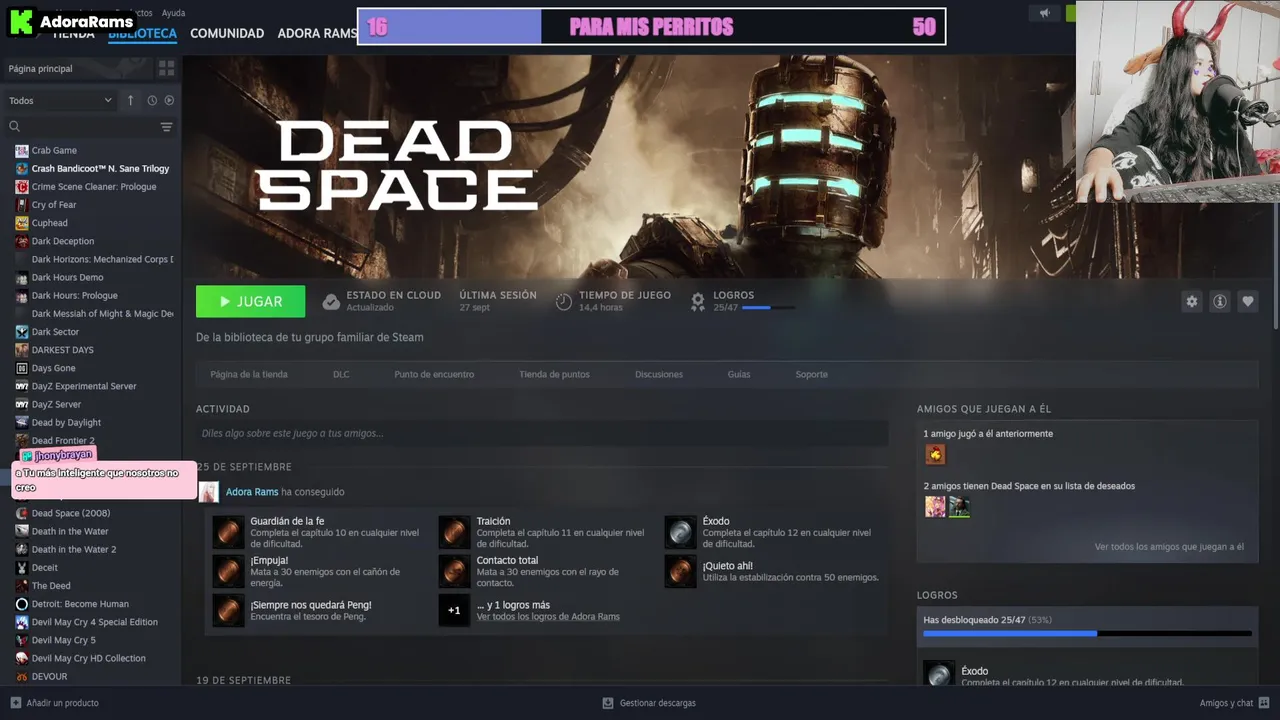Image resolution: width=1280 pixels, height=720 pixels.
Task: Click the ready-to-play filter icon
Action: (x=169, y=100)
